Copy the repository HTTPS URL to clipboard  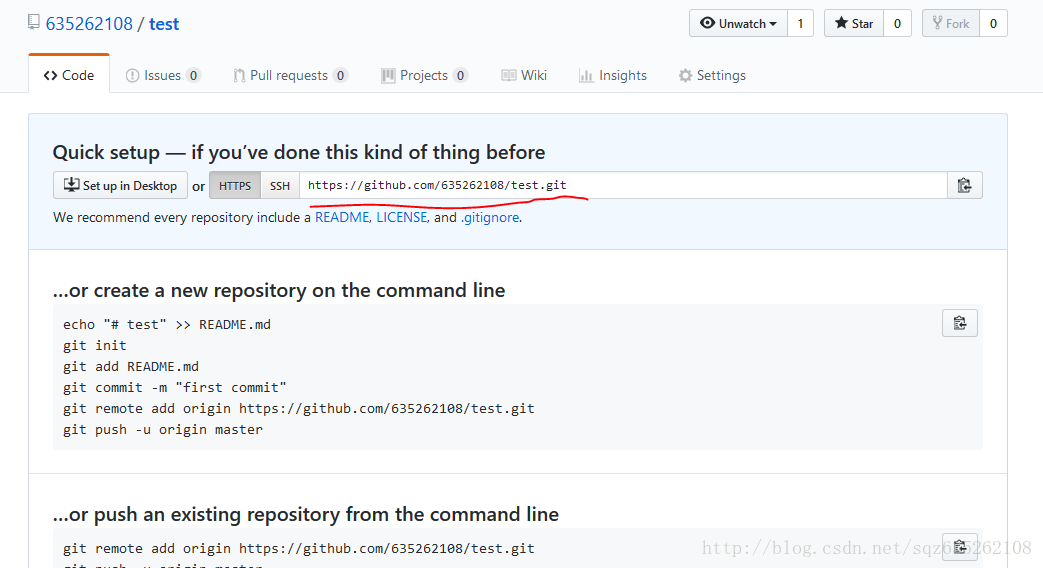pyautogui.click(x=965, y=186)
